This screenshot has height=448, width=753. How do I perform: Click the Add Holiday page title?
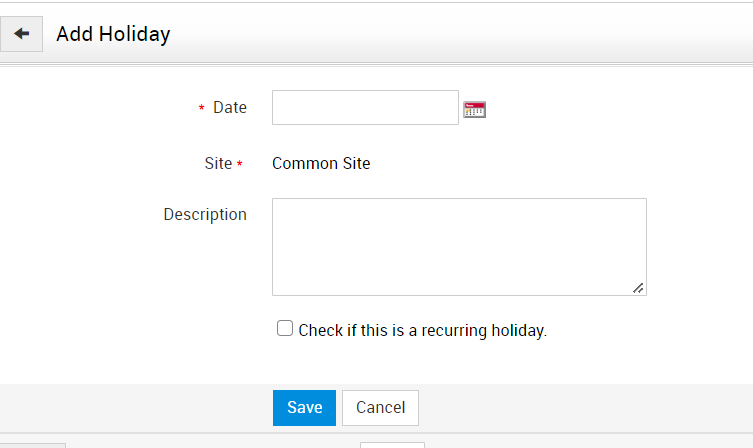coord(113,34)
